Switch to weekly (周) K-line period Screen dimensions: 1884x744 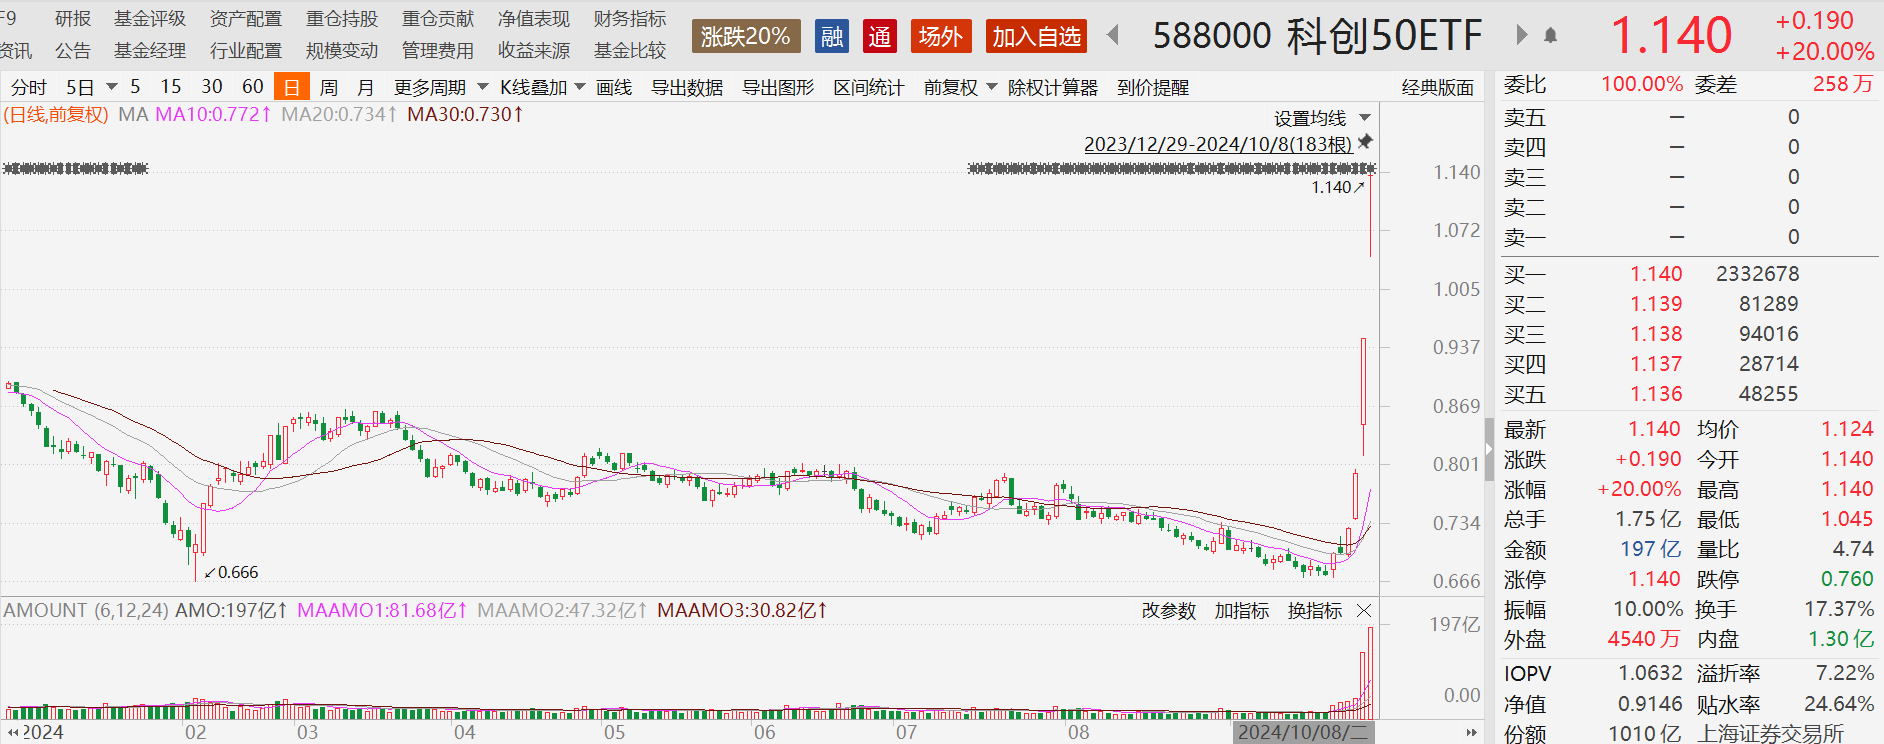pos(328,88)
